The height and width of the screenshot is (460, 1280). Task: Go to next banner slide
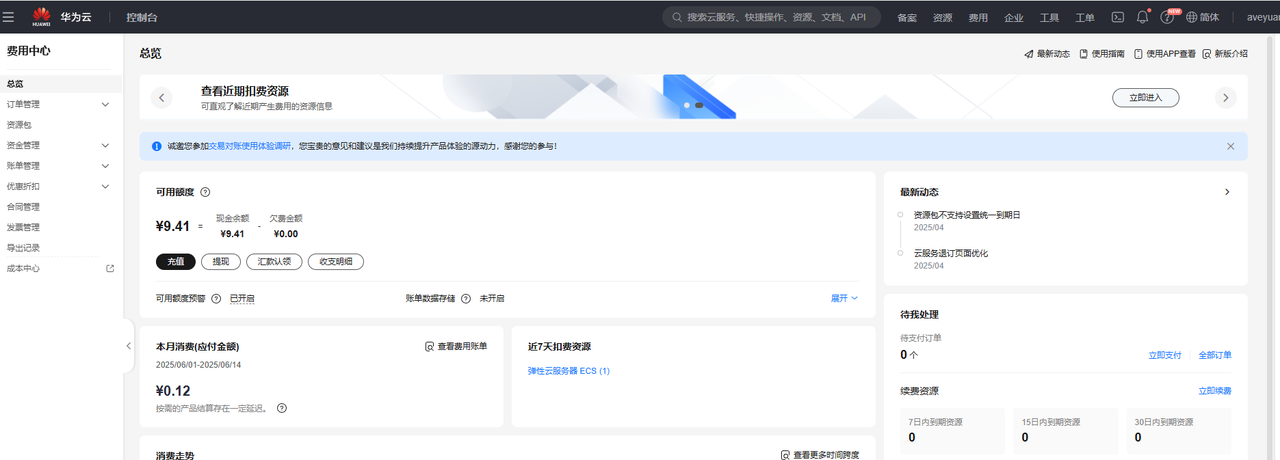1226,98
